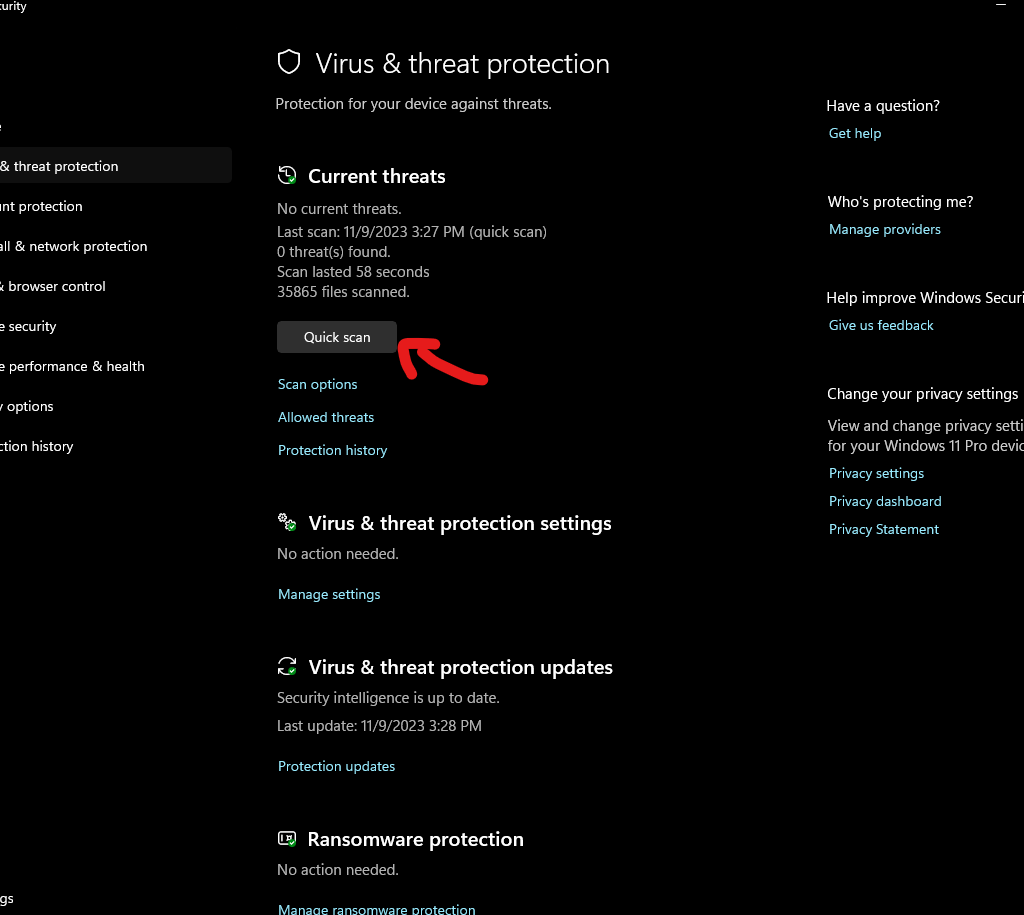1024x915 pixels.
Task: Click Give us feedback link
Action: (x=881, y=325)
